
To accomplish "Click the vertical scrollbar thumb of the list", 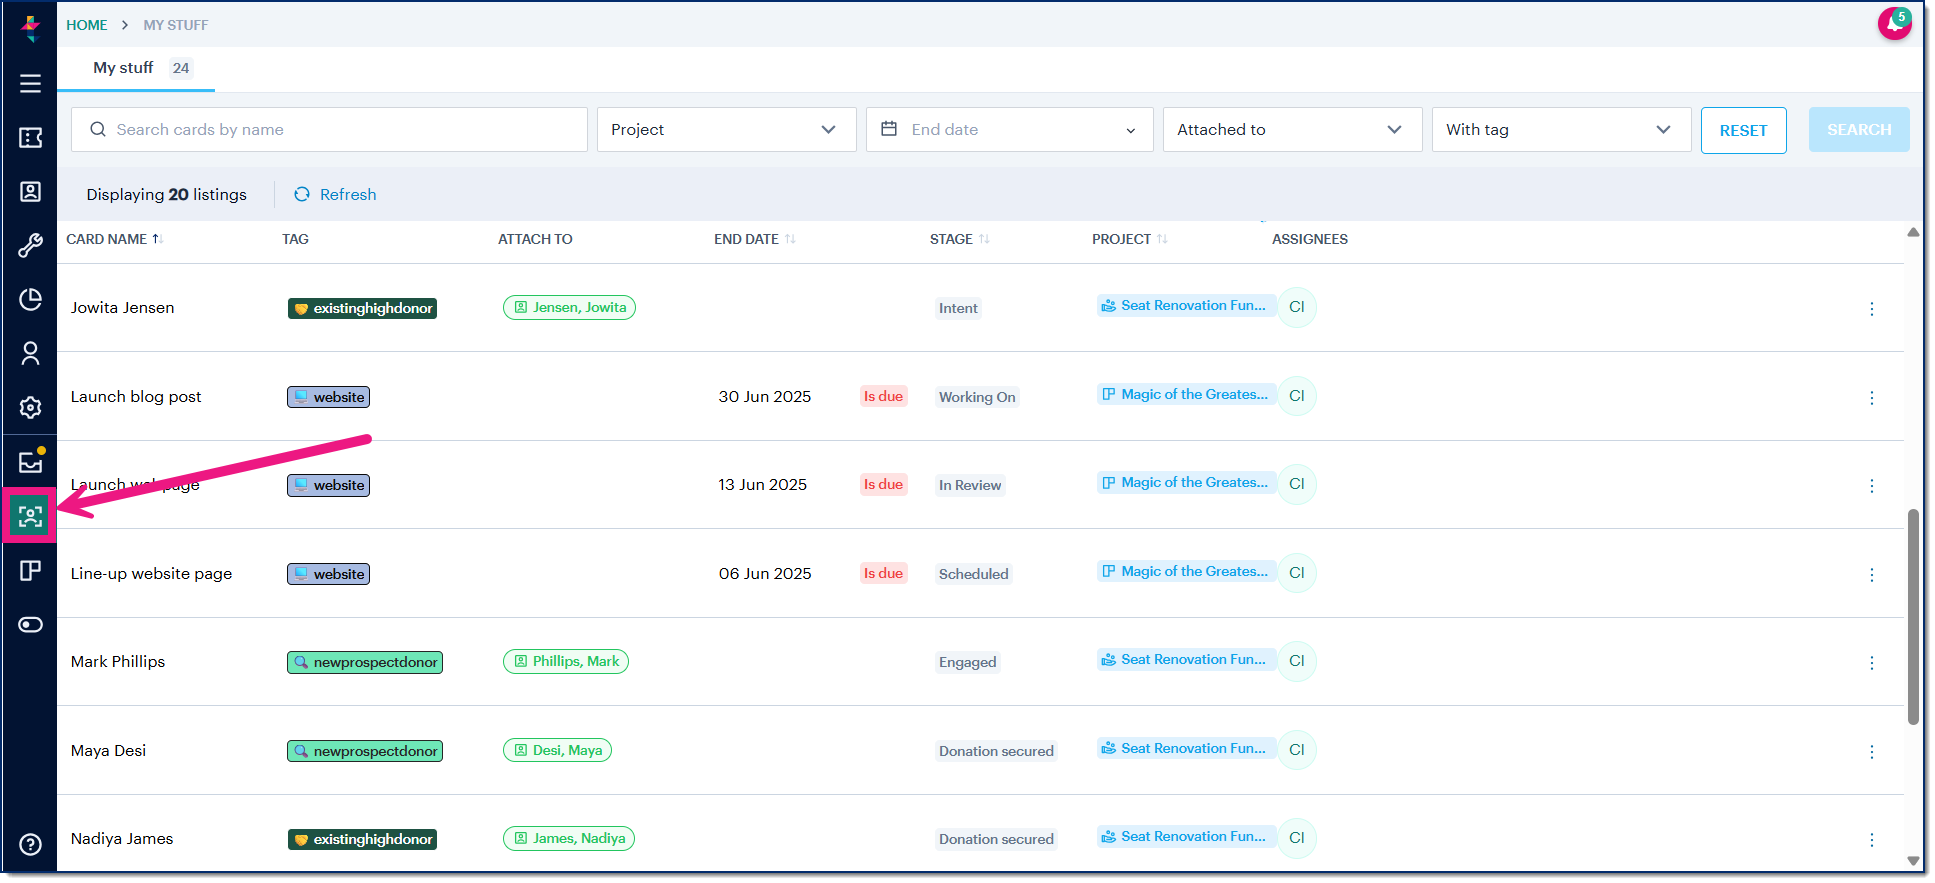I will point(1913,617).
